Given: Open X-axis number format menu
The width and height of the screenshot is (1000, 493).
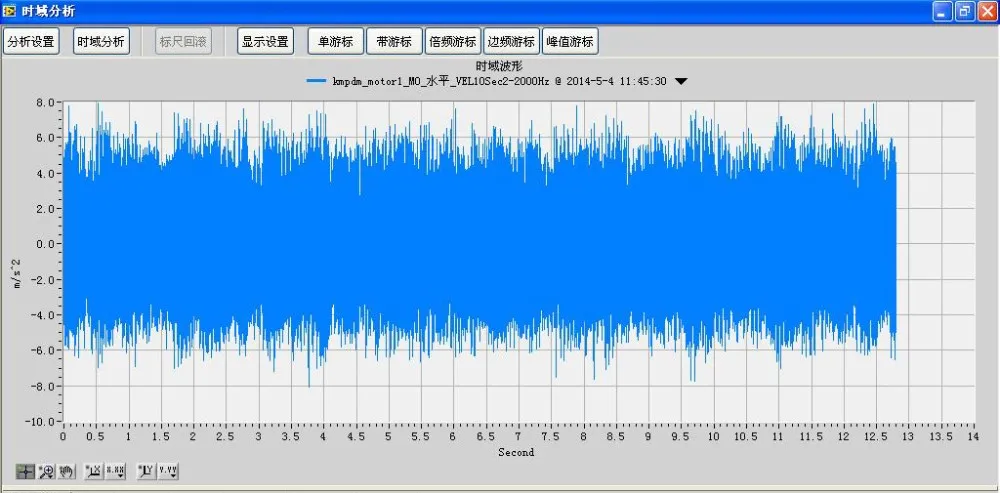Looking at the screenshot, I should click(x=115, y=470).
